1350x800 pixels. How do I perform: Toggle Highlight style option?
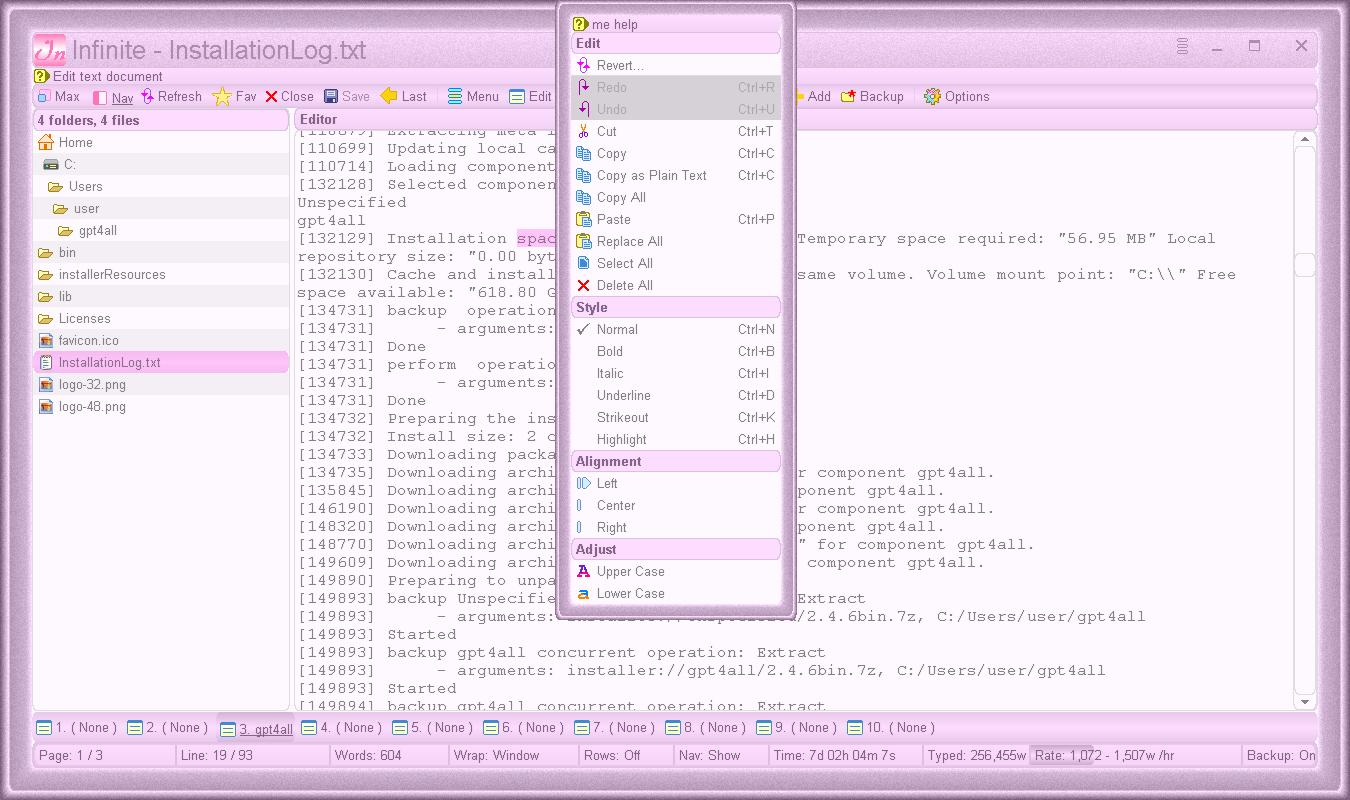[676, 439]
